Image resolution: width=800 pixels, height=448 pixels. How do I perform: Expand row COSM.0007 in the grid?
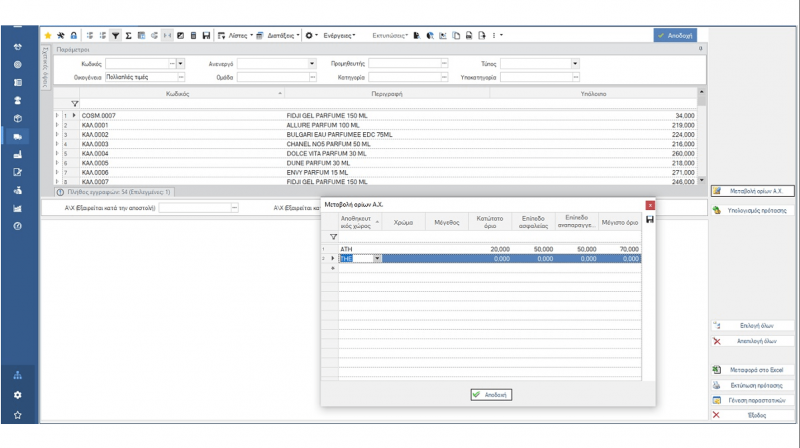(x=57, y=116)
